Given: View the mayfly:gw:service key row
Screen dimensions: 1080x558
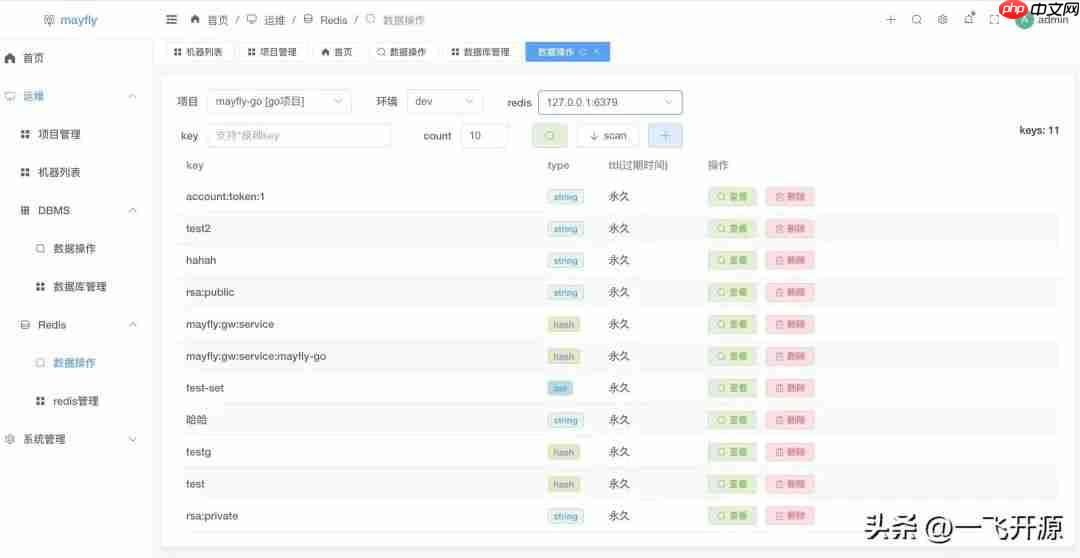Looking at the screenshot, I should click(x=732, y=324).
